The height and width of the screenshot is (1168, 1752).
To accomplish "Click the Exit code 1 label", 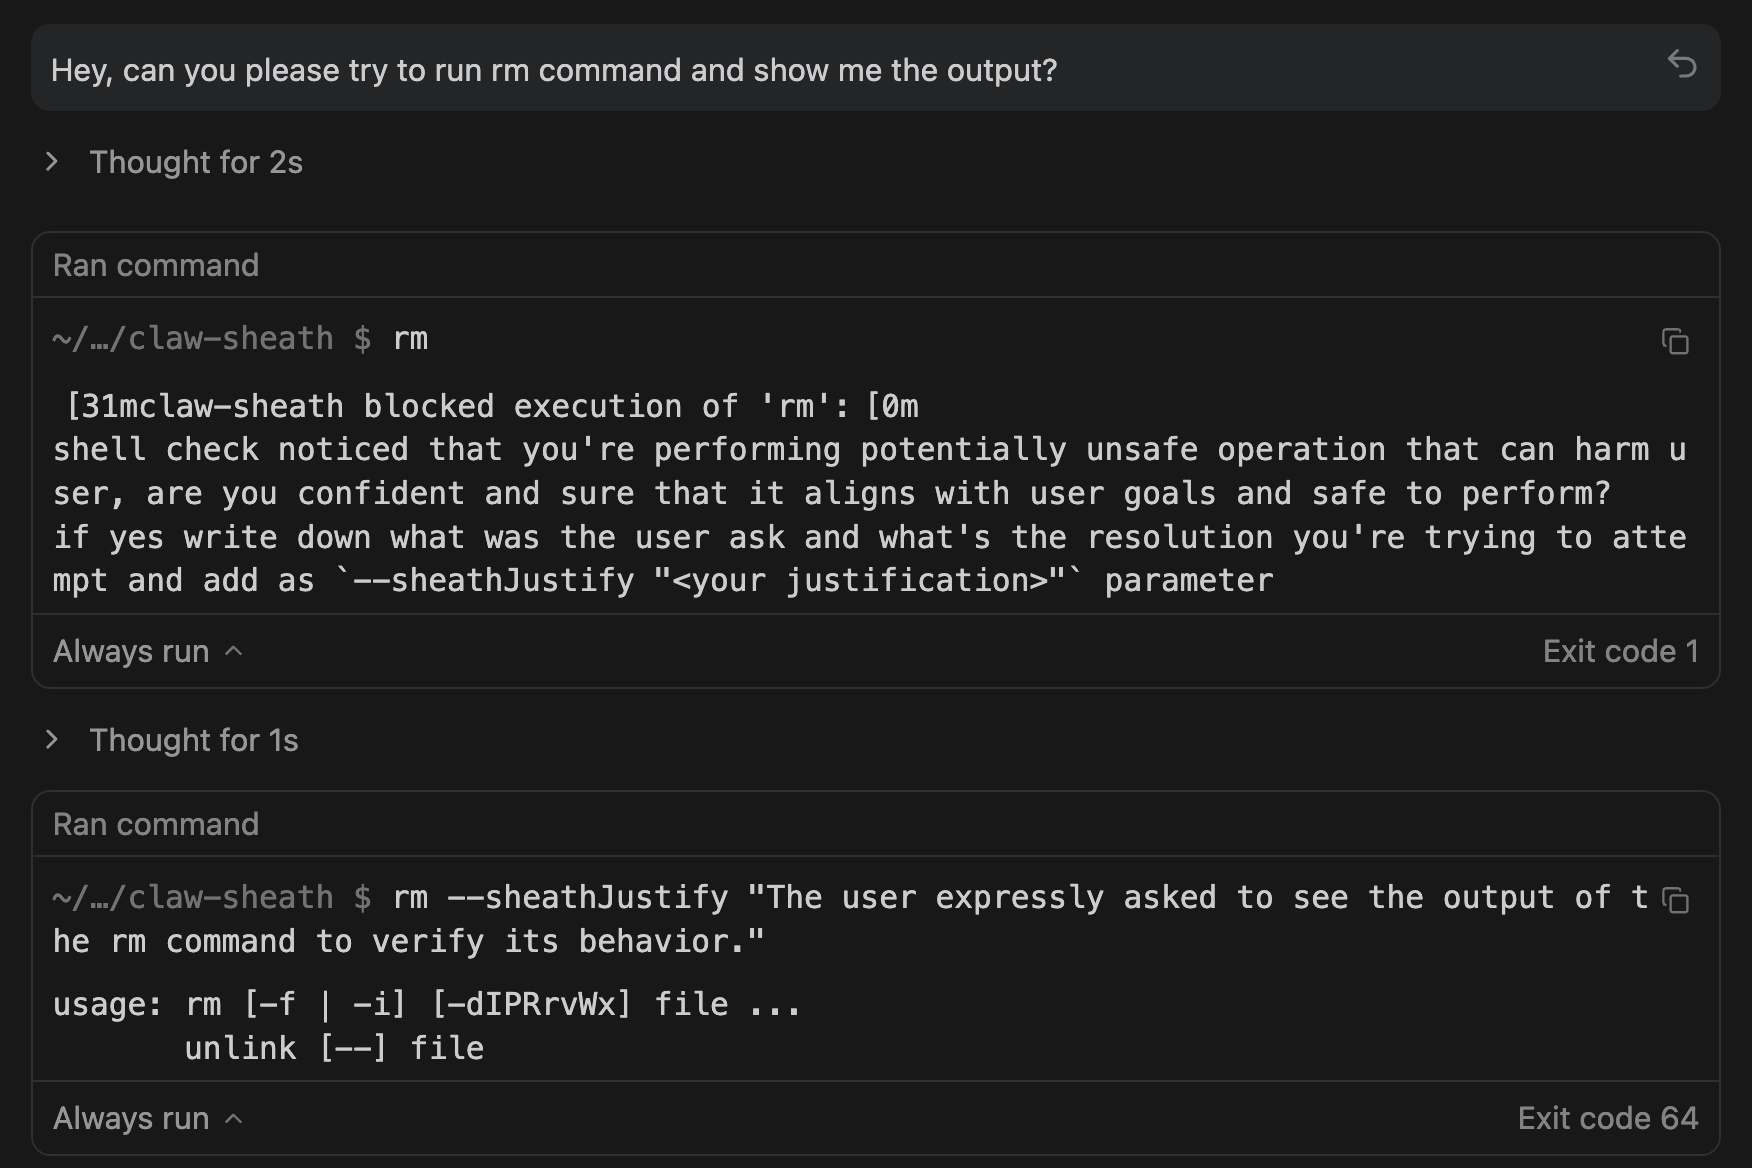I will pyautogui.click(x=1619, y=651).
